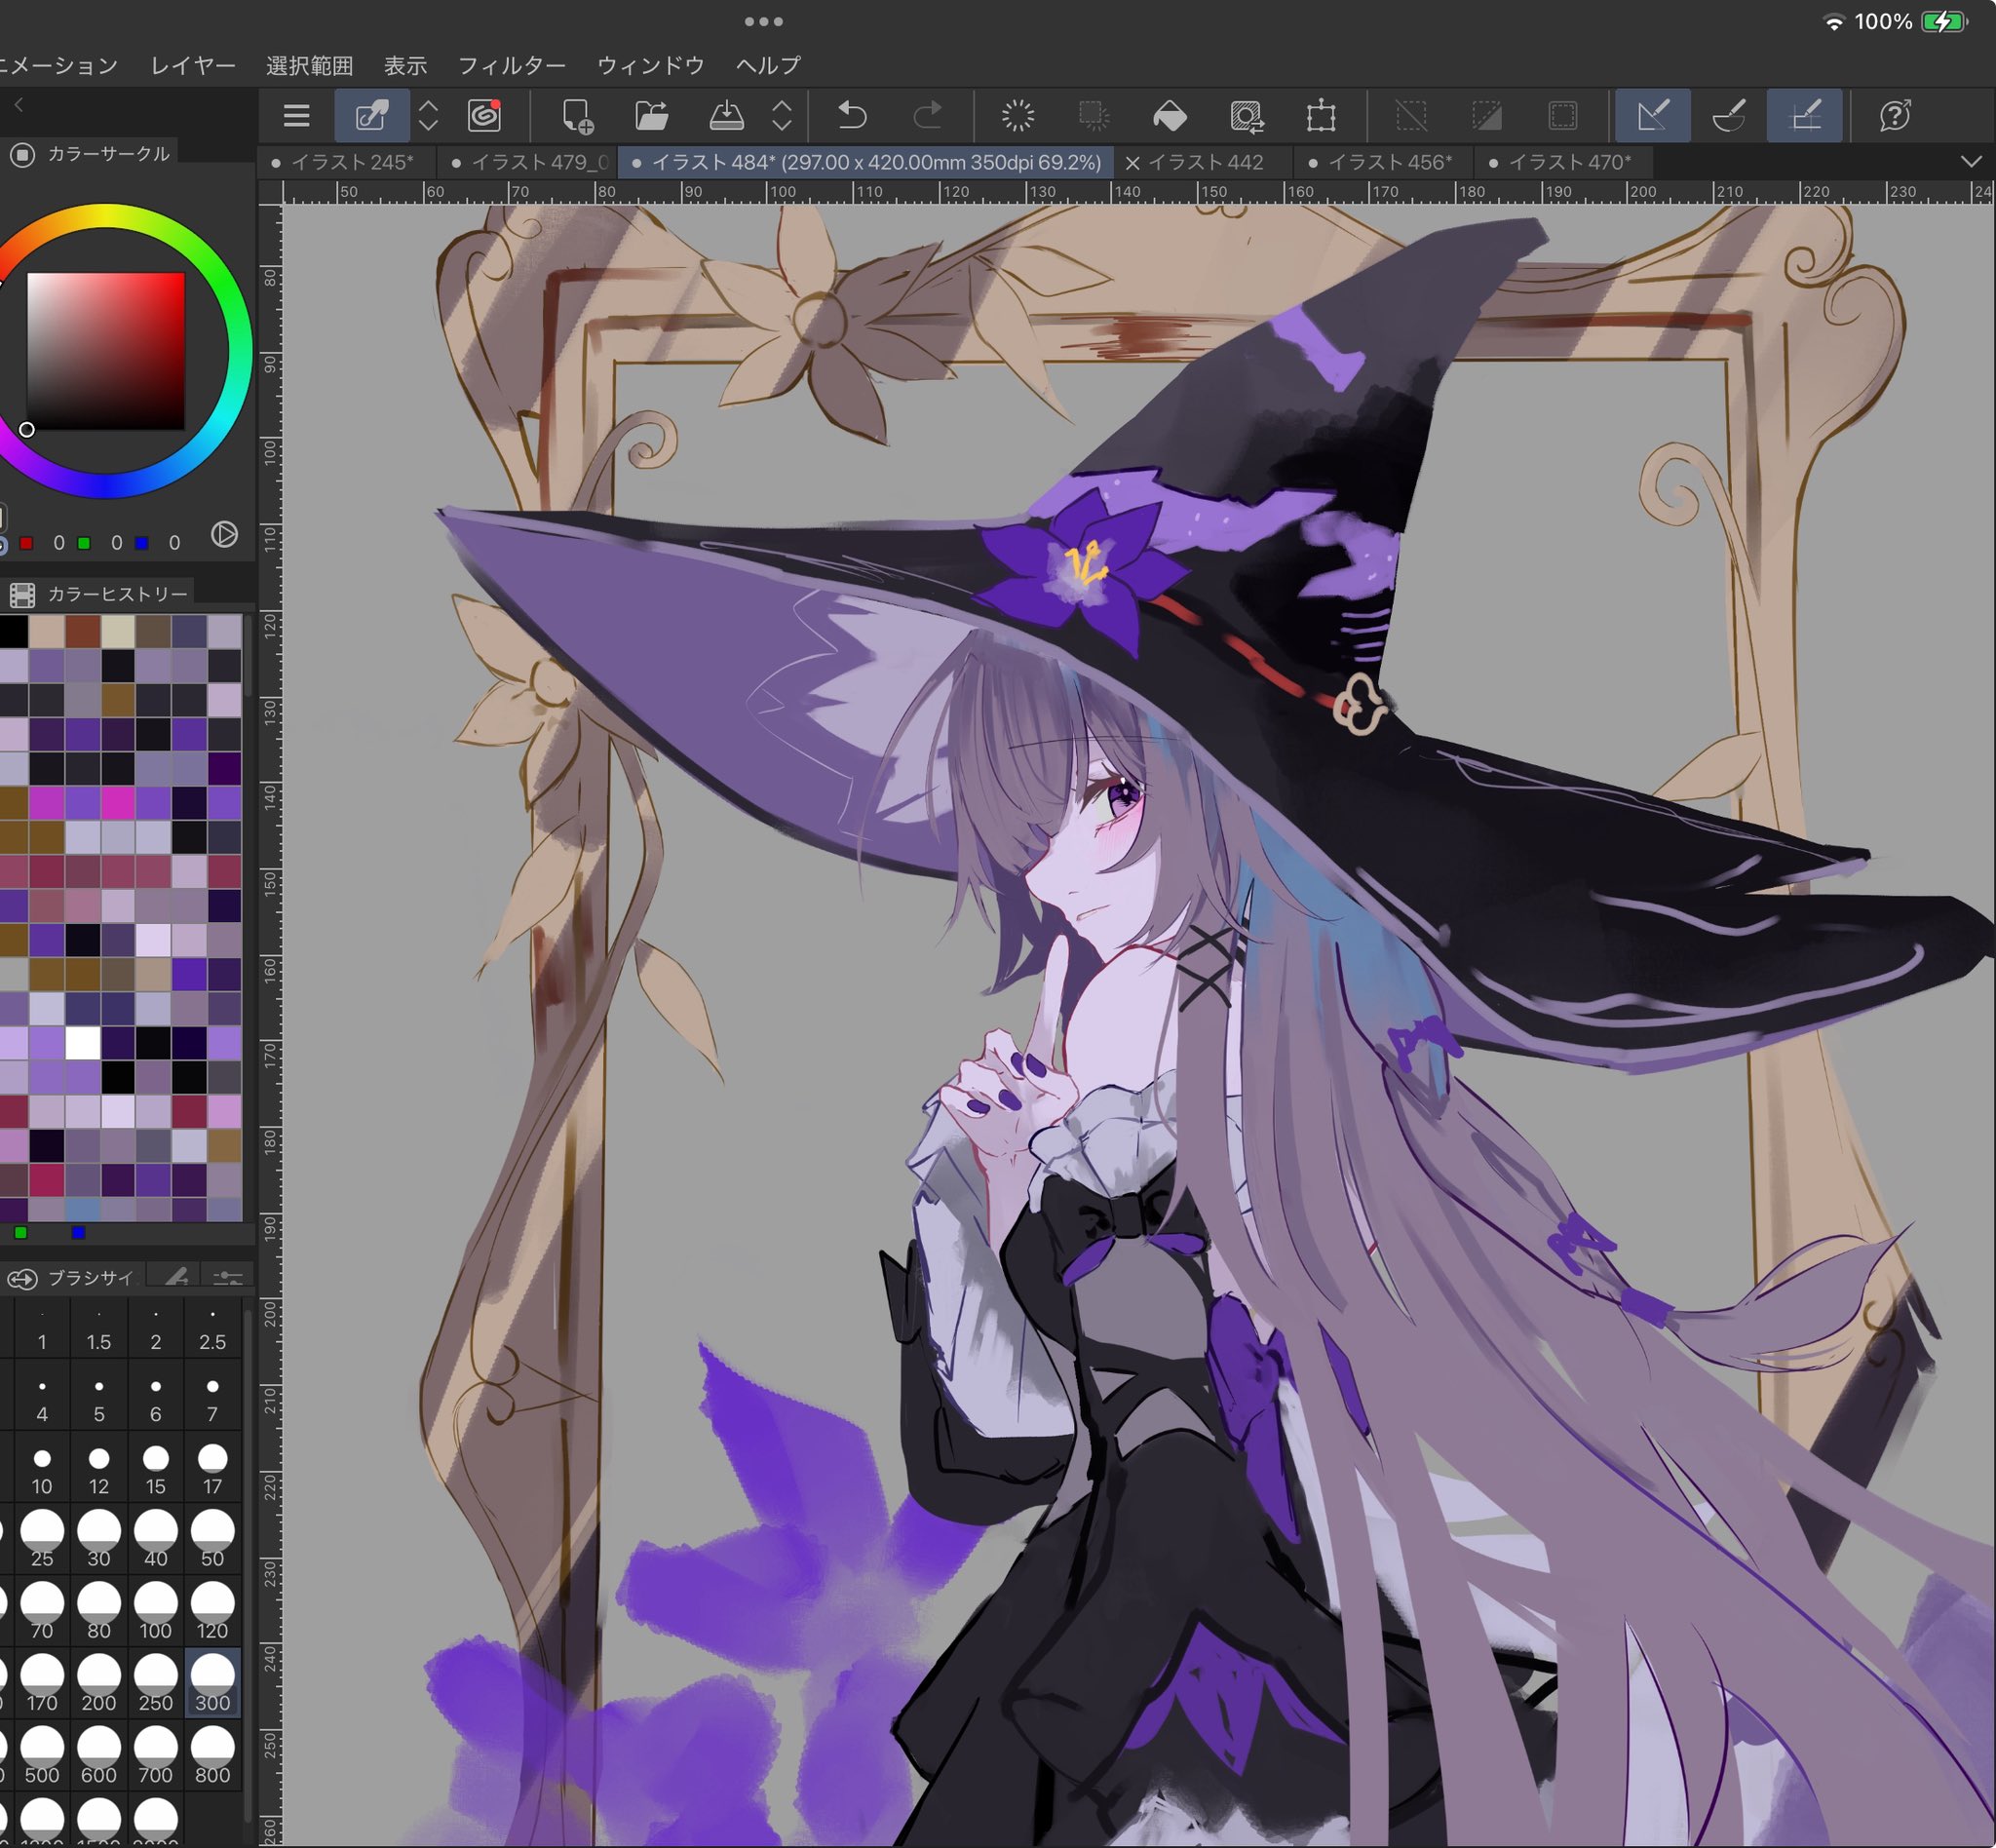The height and width of the screenshot is (1848, 1996).
Task: Open the hamburger command bar menu
Action: click(x=296, y=116)
